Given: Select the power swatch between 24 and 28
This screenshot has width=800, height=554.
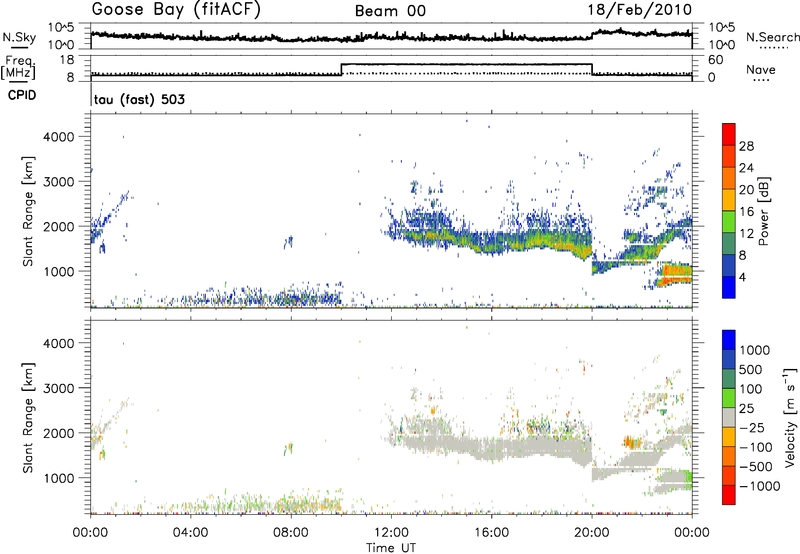Looking at the screenshot, I should (x=729, y=156).
